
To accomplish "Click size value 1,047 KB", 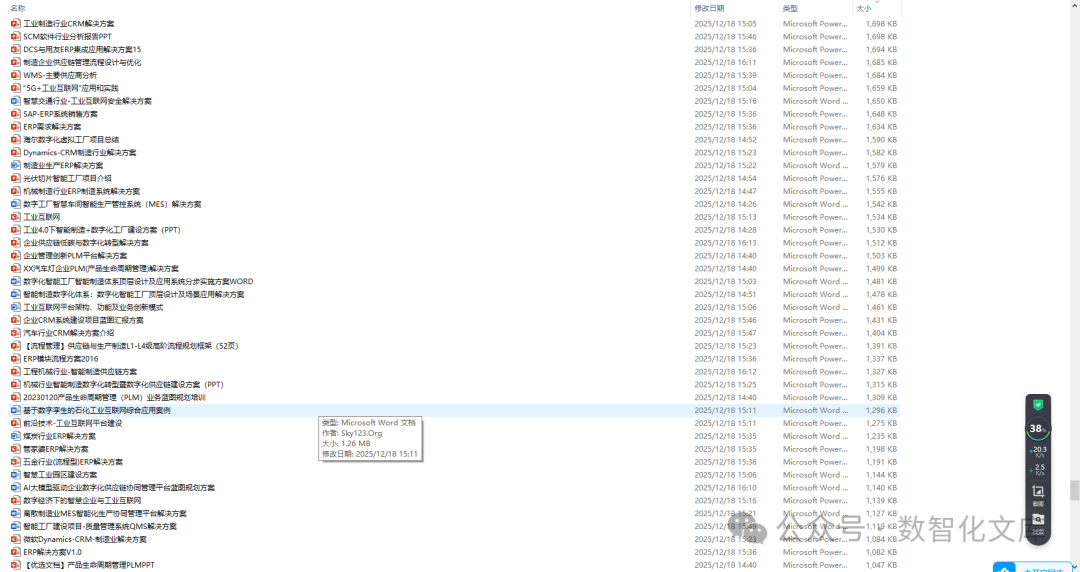I will click(882, 565).
